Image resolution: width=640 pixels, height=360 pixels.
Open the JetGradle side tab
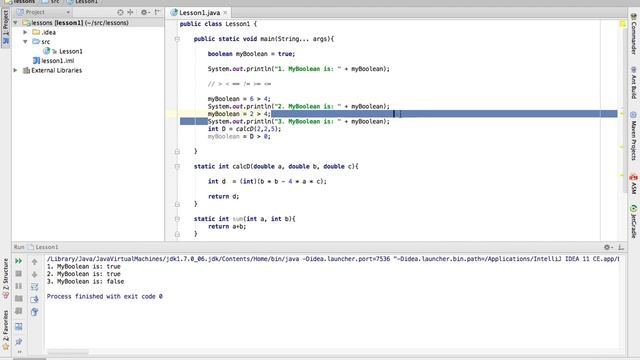(633, 222)
